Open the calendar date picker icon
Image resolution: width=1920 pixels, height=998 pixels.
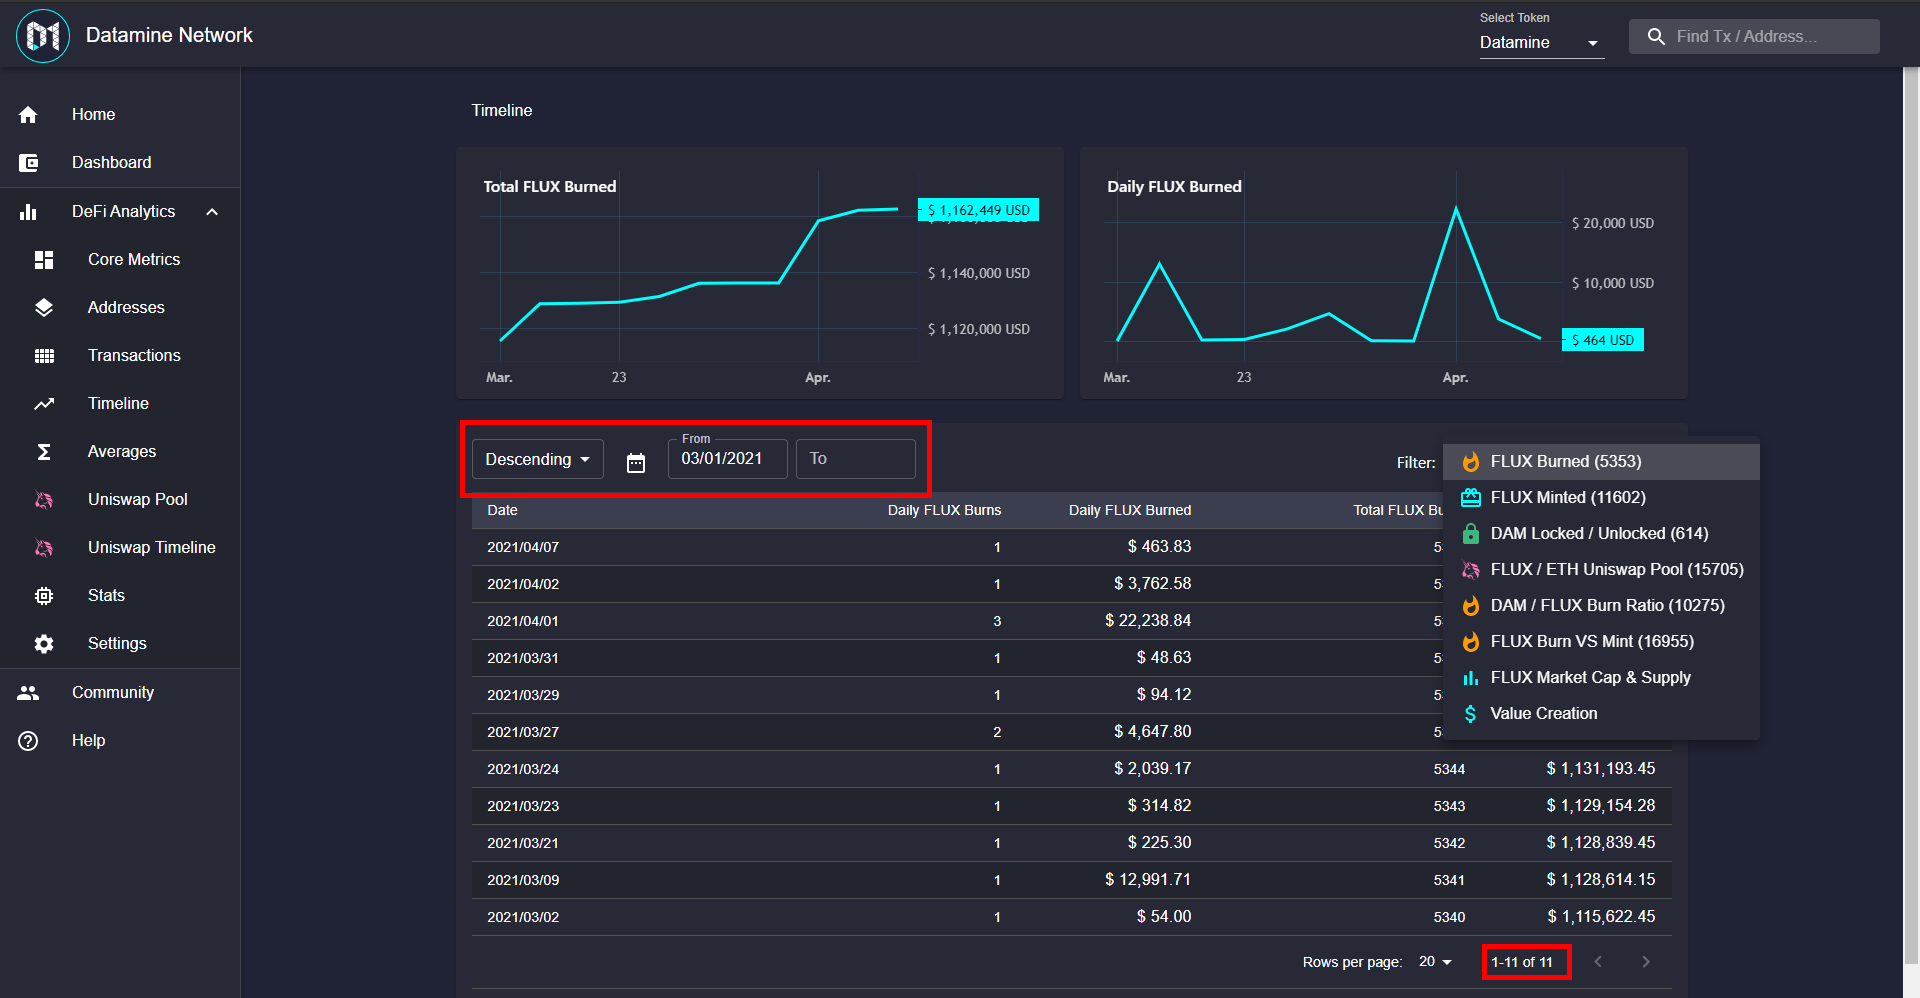pos(636,463)
